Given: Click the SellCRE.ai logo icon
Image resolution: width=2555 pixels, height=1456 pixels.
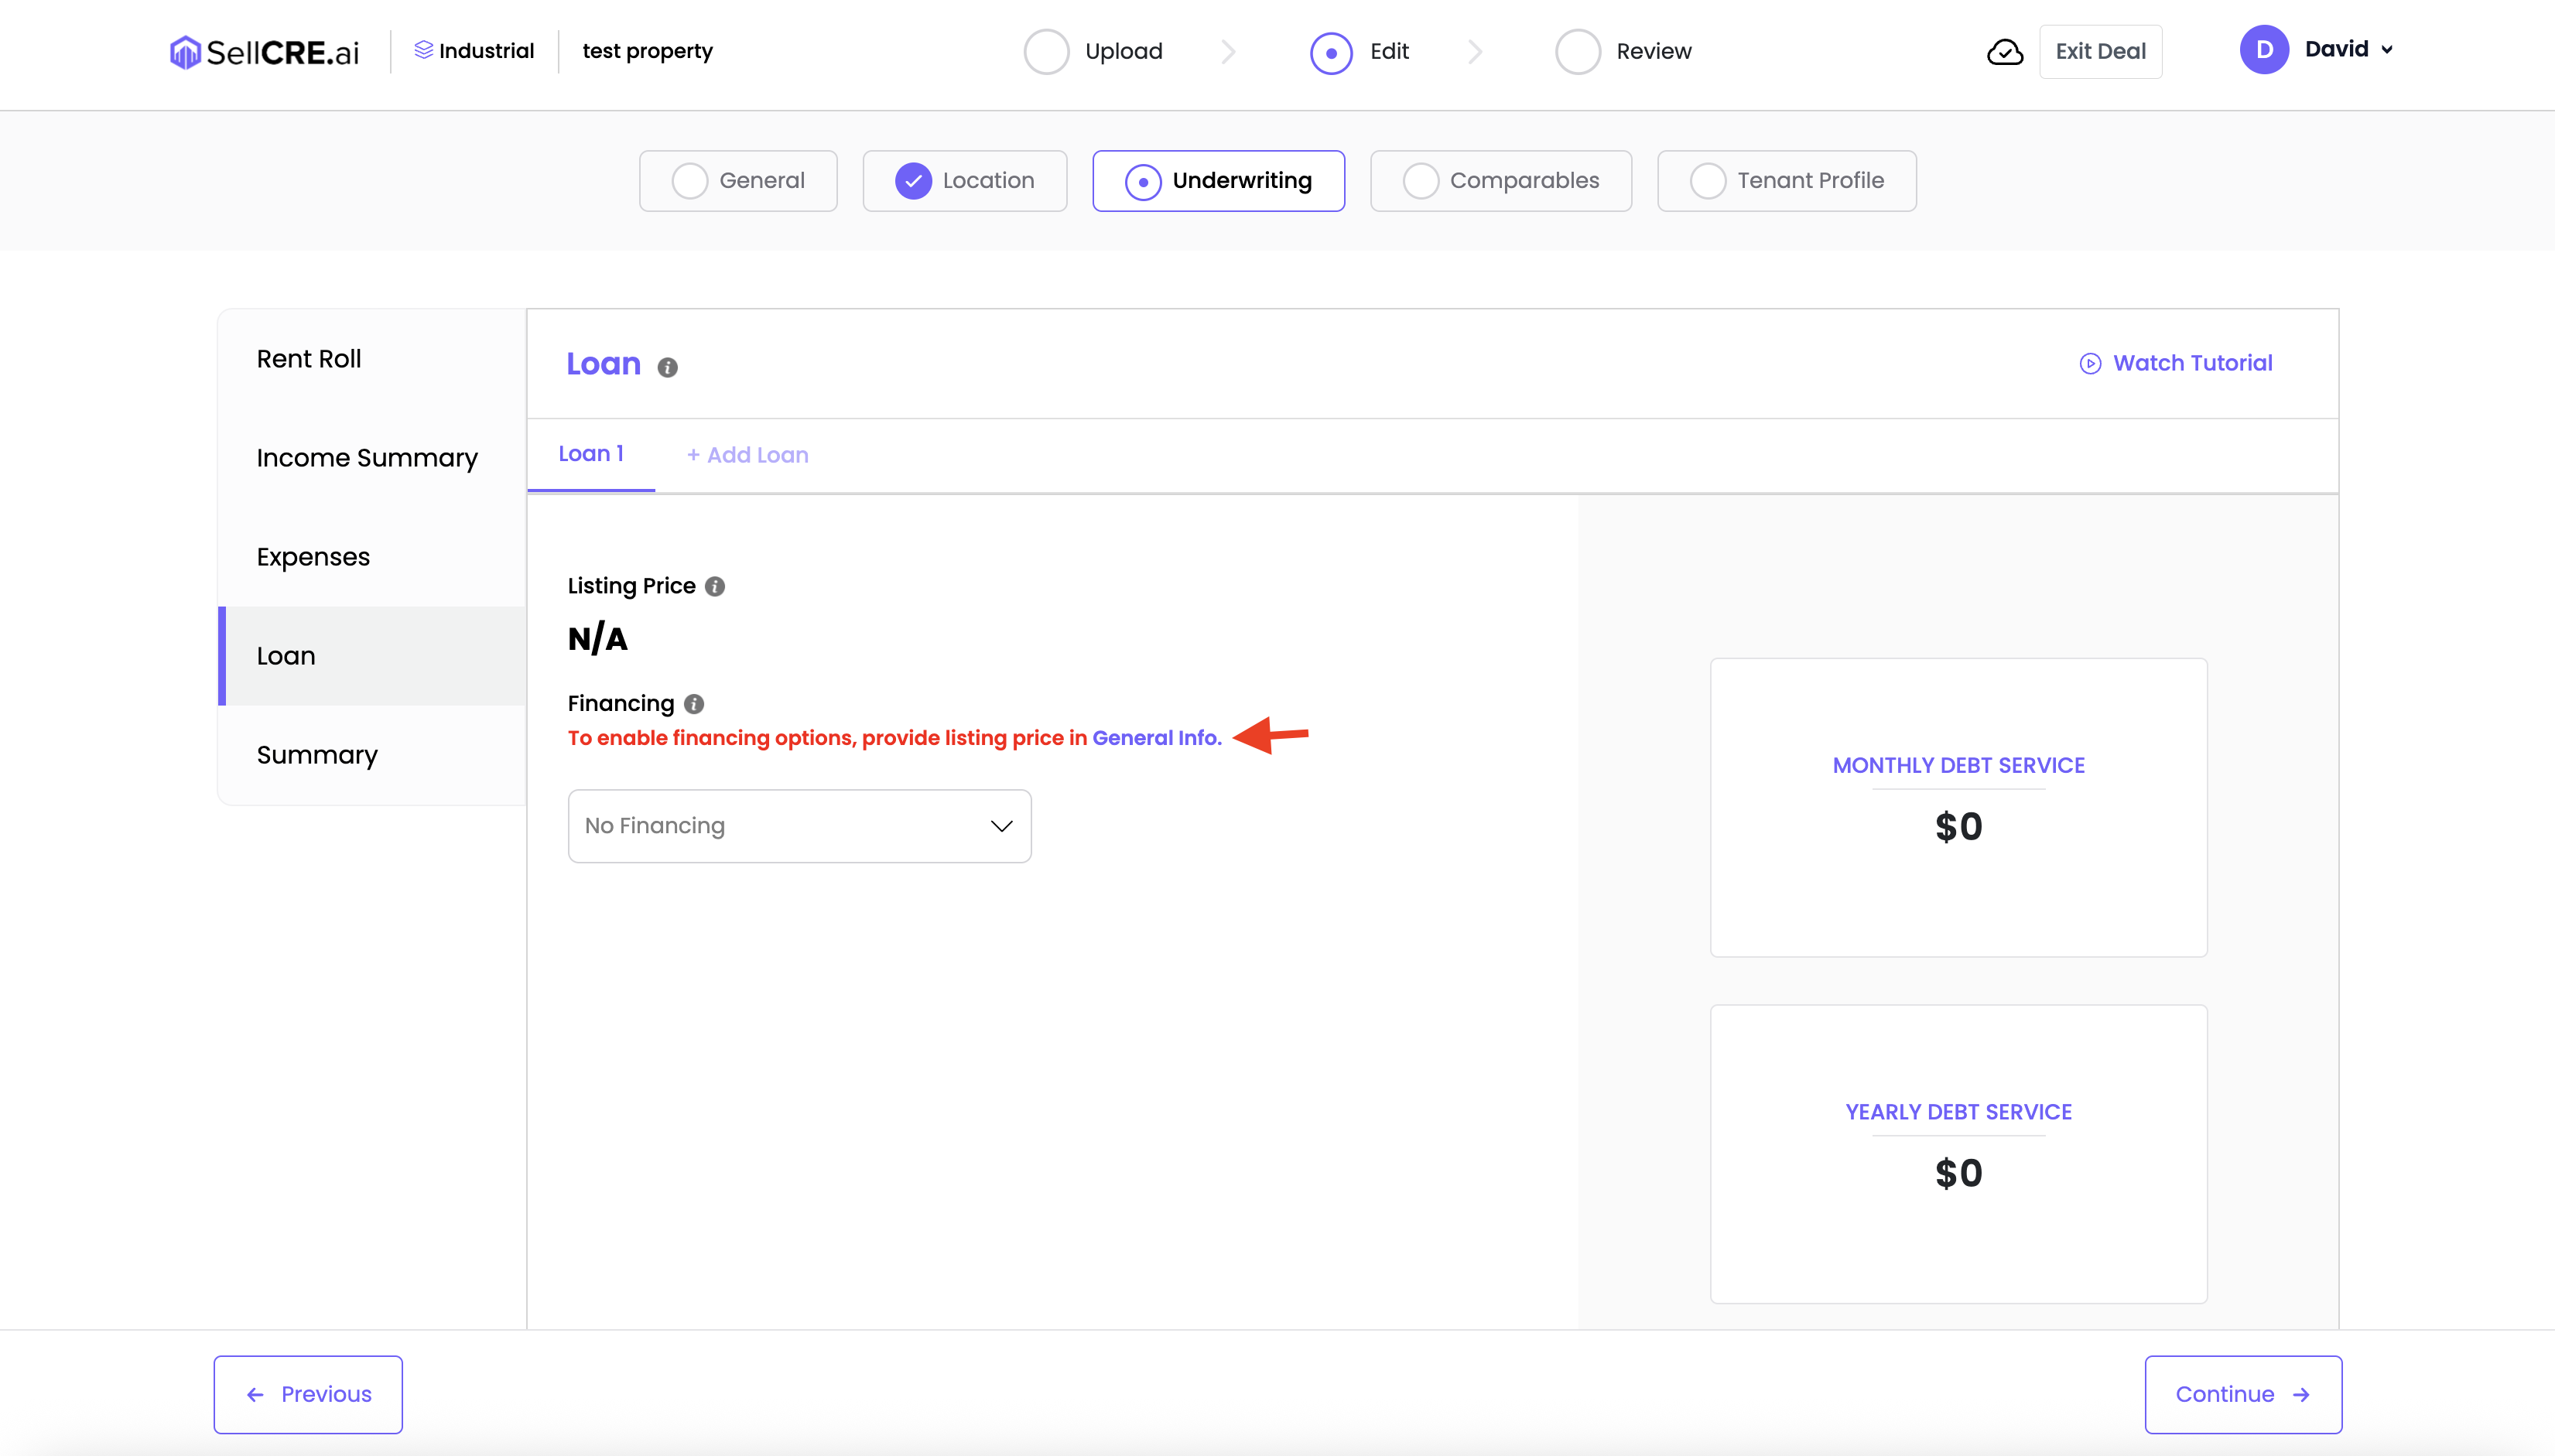Looking at the screenshot, I should point(185,52).
